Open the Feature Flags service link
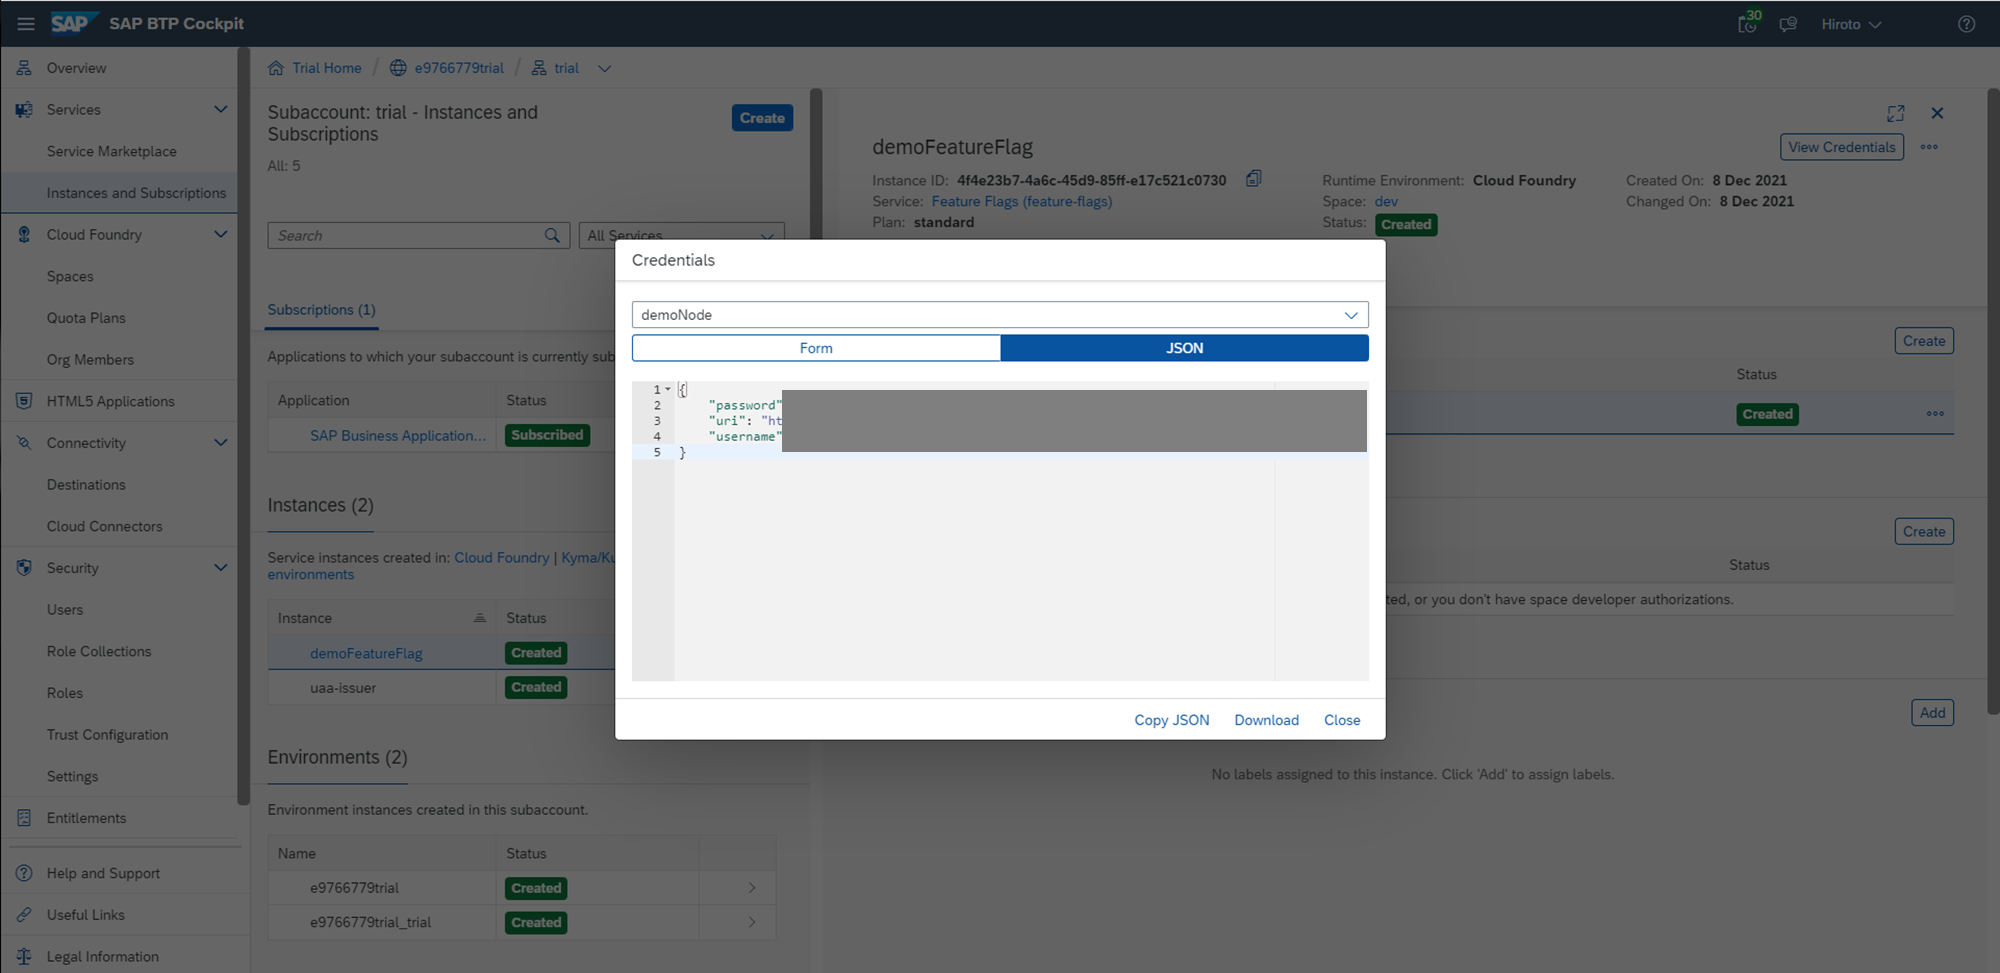This screenshot has width=2000, height=973. [1022, 201]
